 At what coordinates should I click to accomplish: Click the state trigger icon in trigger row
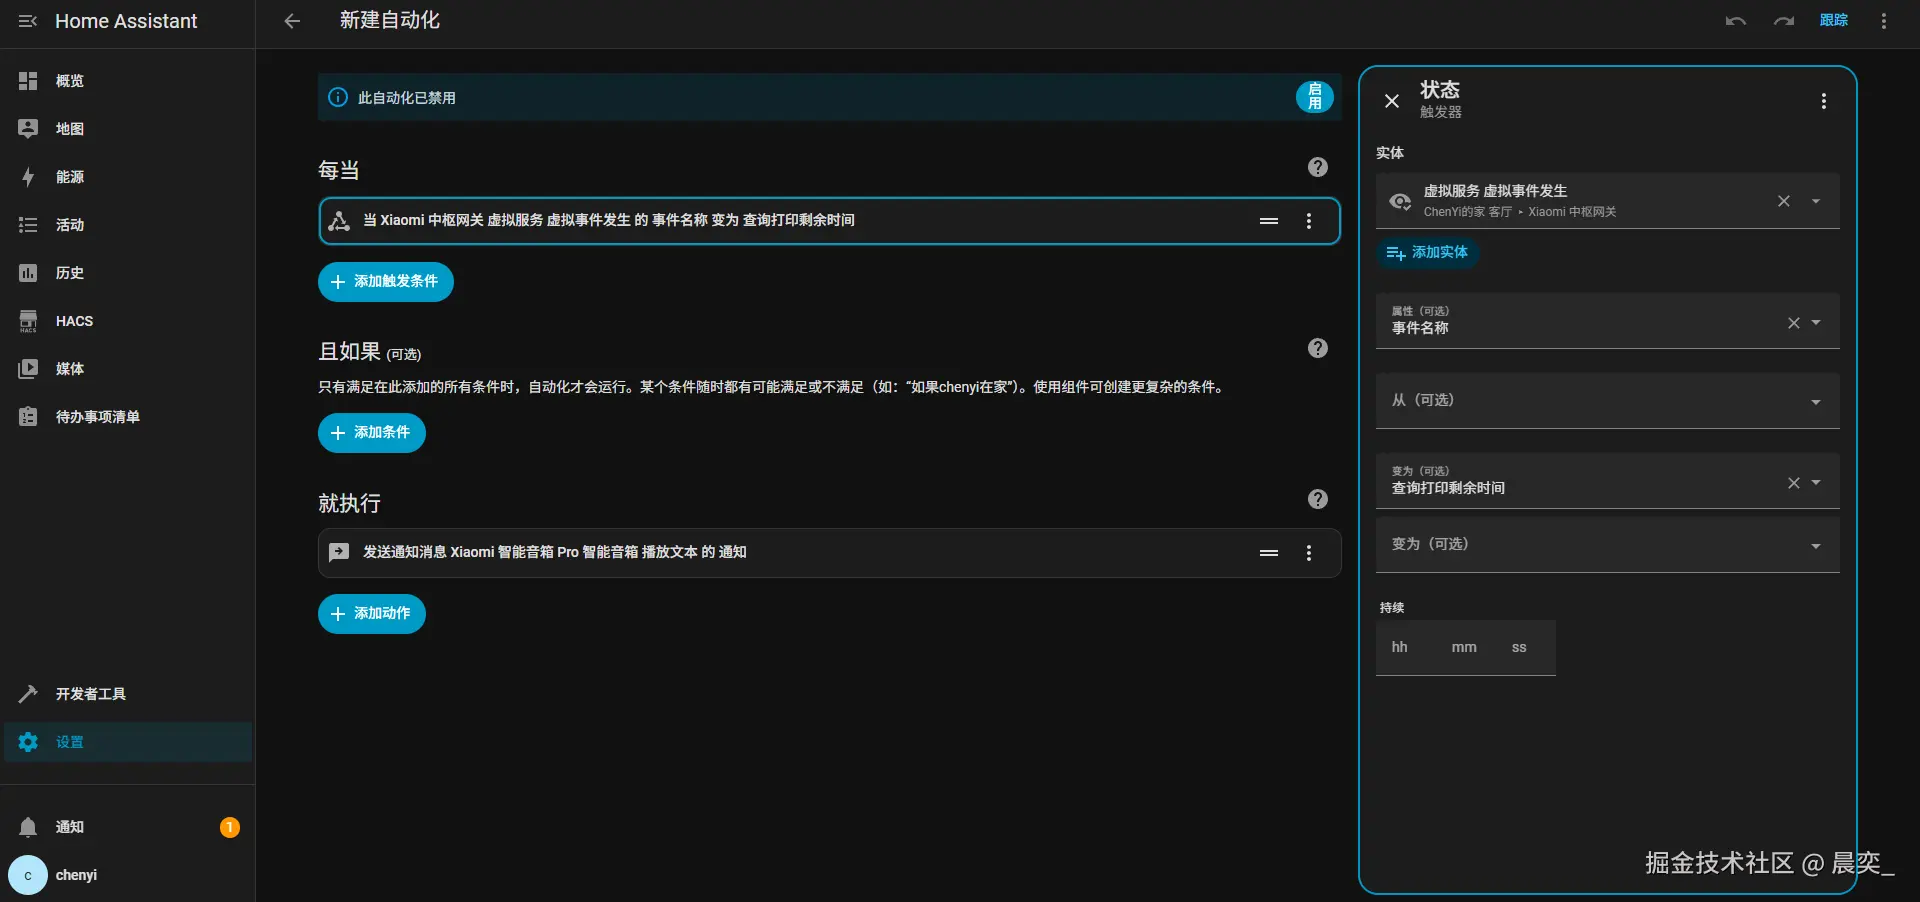coord(339,221)
